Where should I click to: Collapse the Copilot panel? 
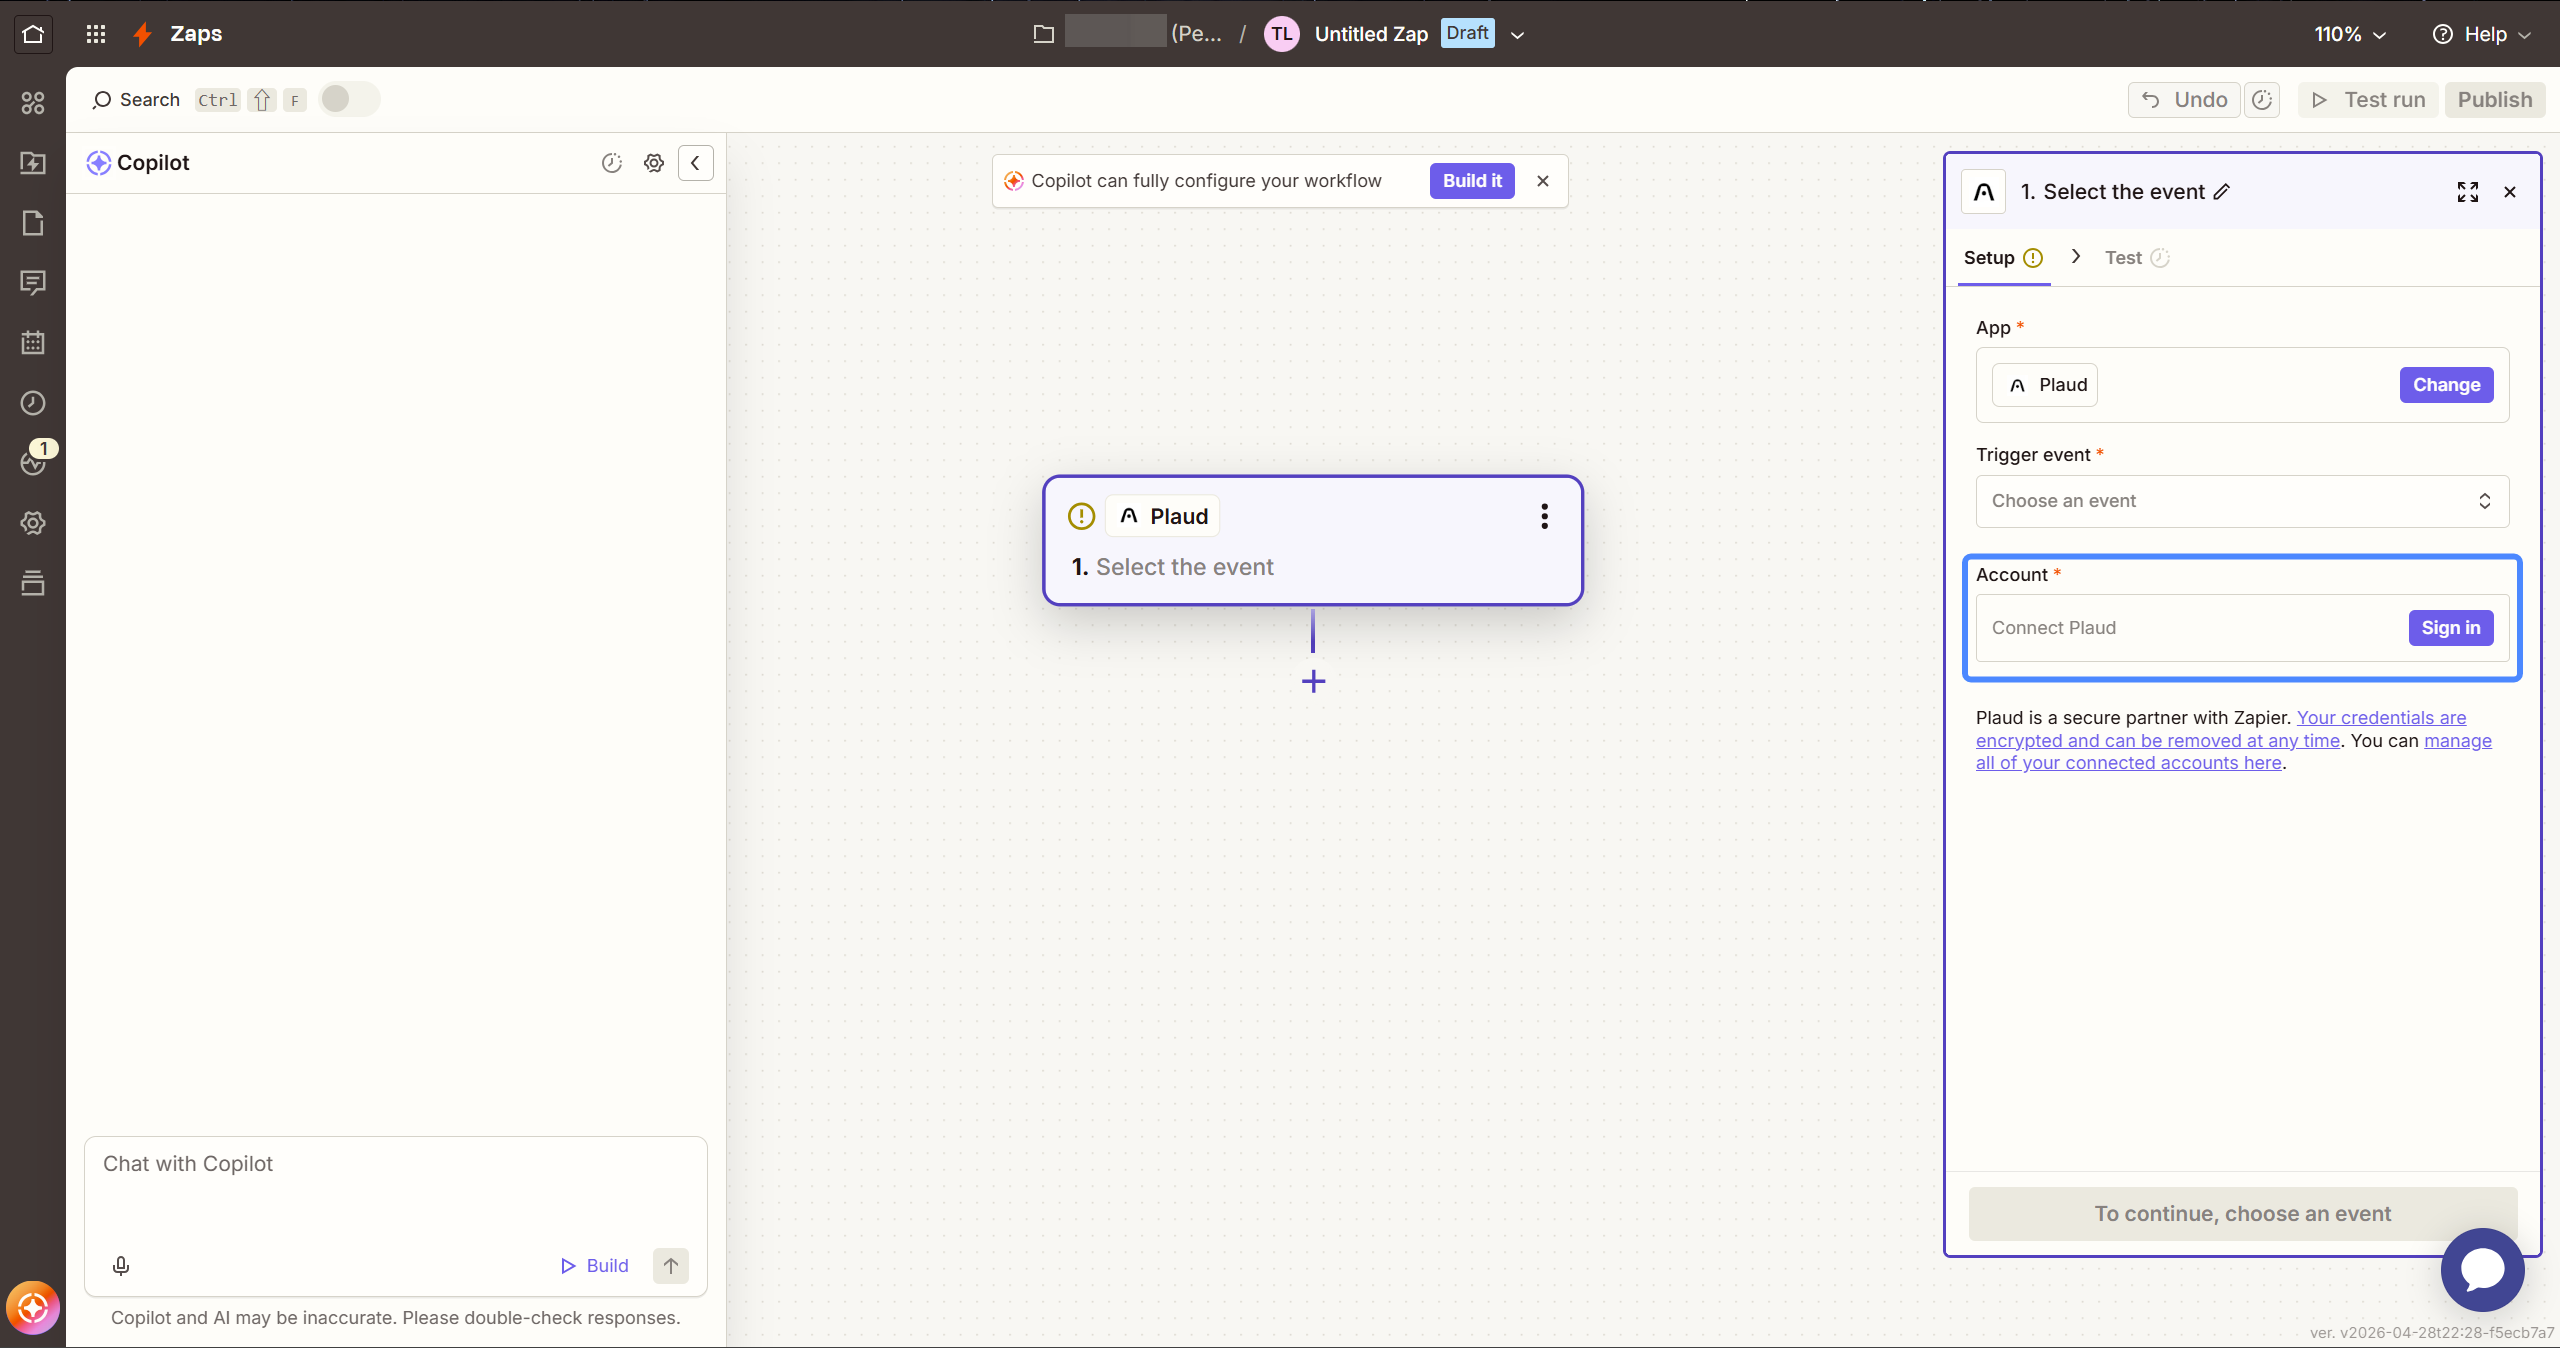pos(695,163)
